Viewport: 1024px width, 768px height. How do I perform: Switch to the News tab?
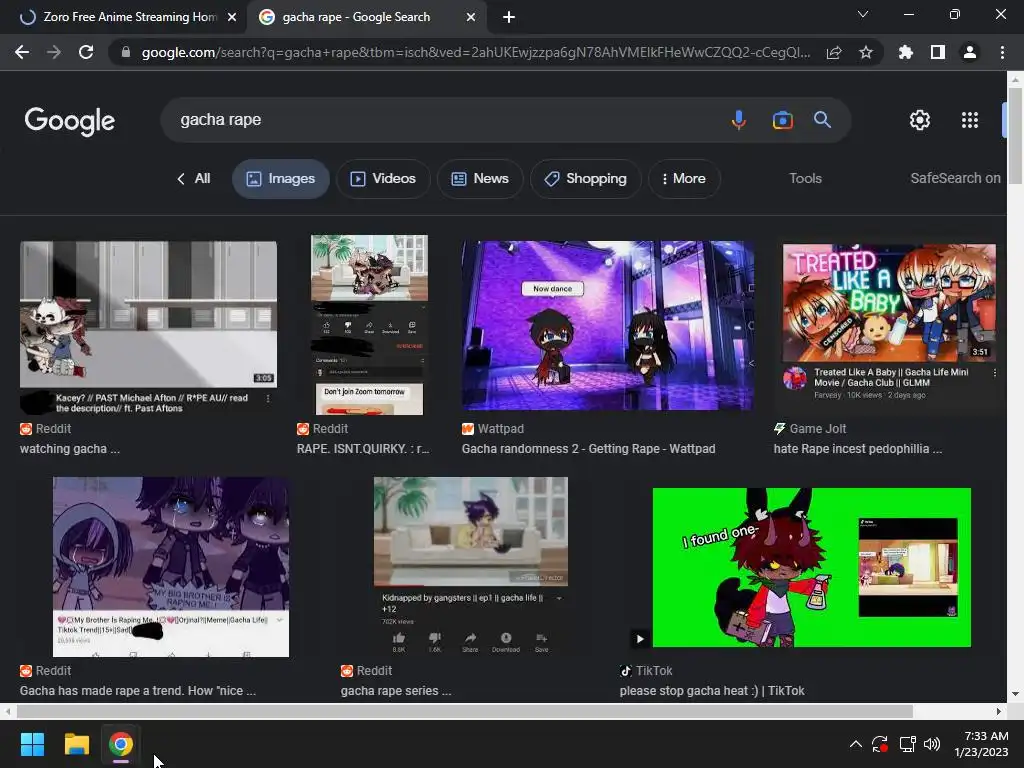pyautogui.click(x=480, y=178)
